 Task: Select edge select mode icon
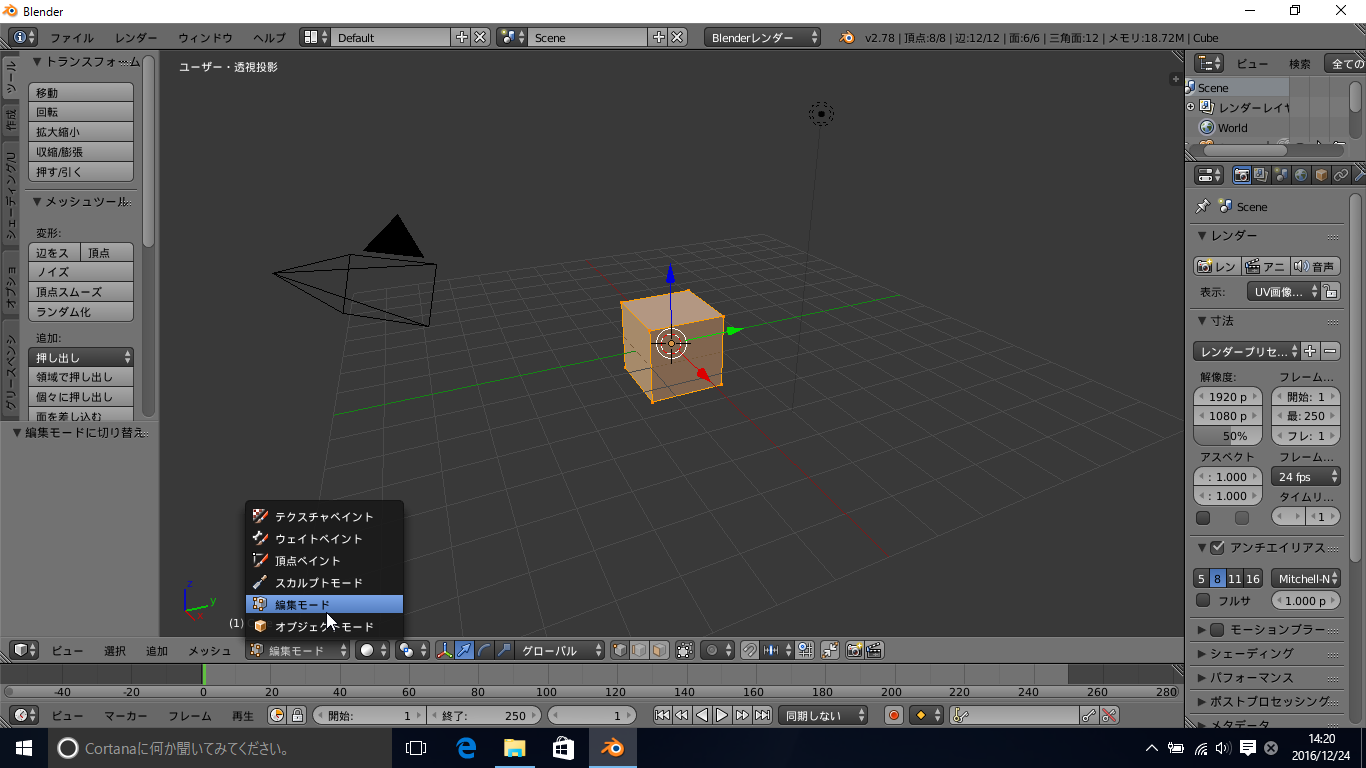click(640, 650)
